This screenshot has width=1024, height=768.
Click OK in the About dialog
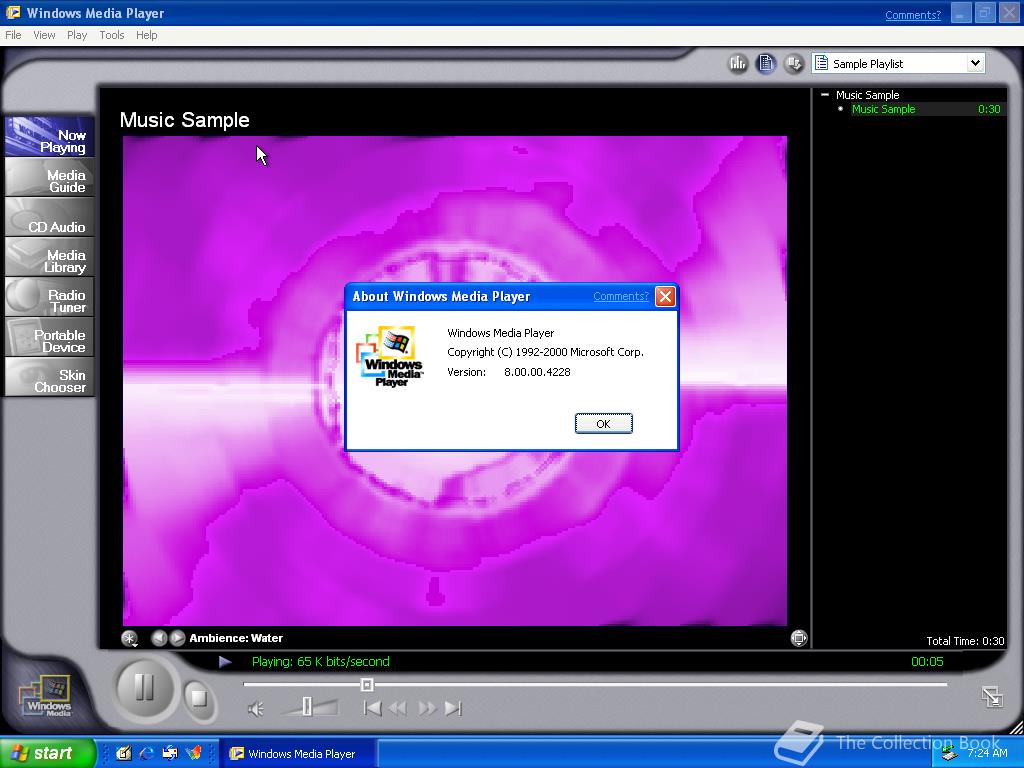coord(603,423)
